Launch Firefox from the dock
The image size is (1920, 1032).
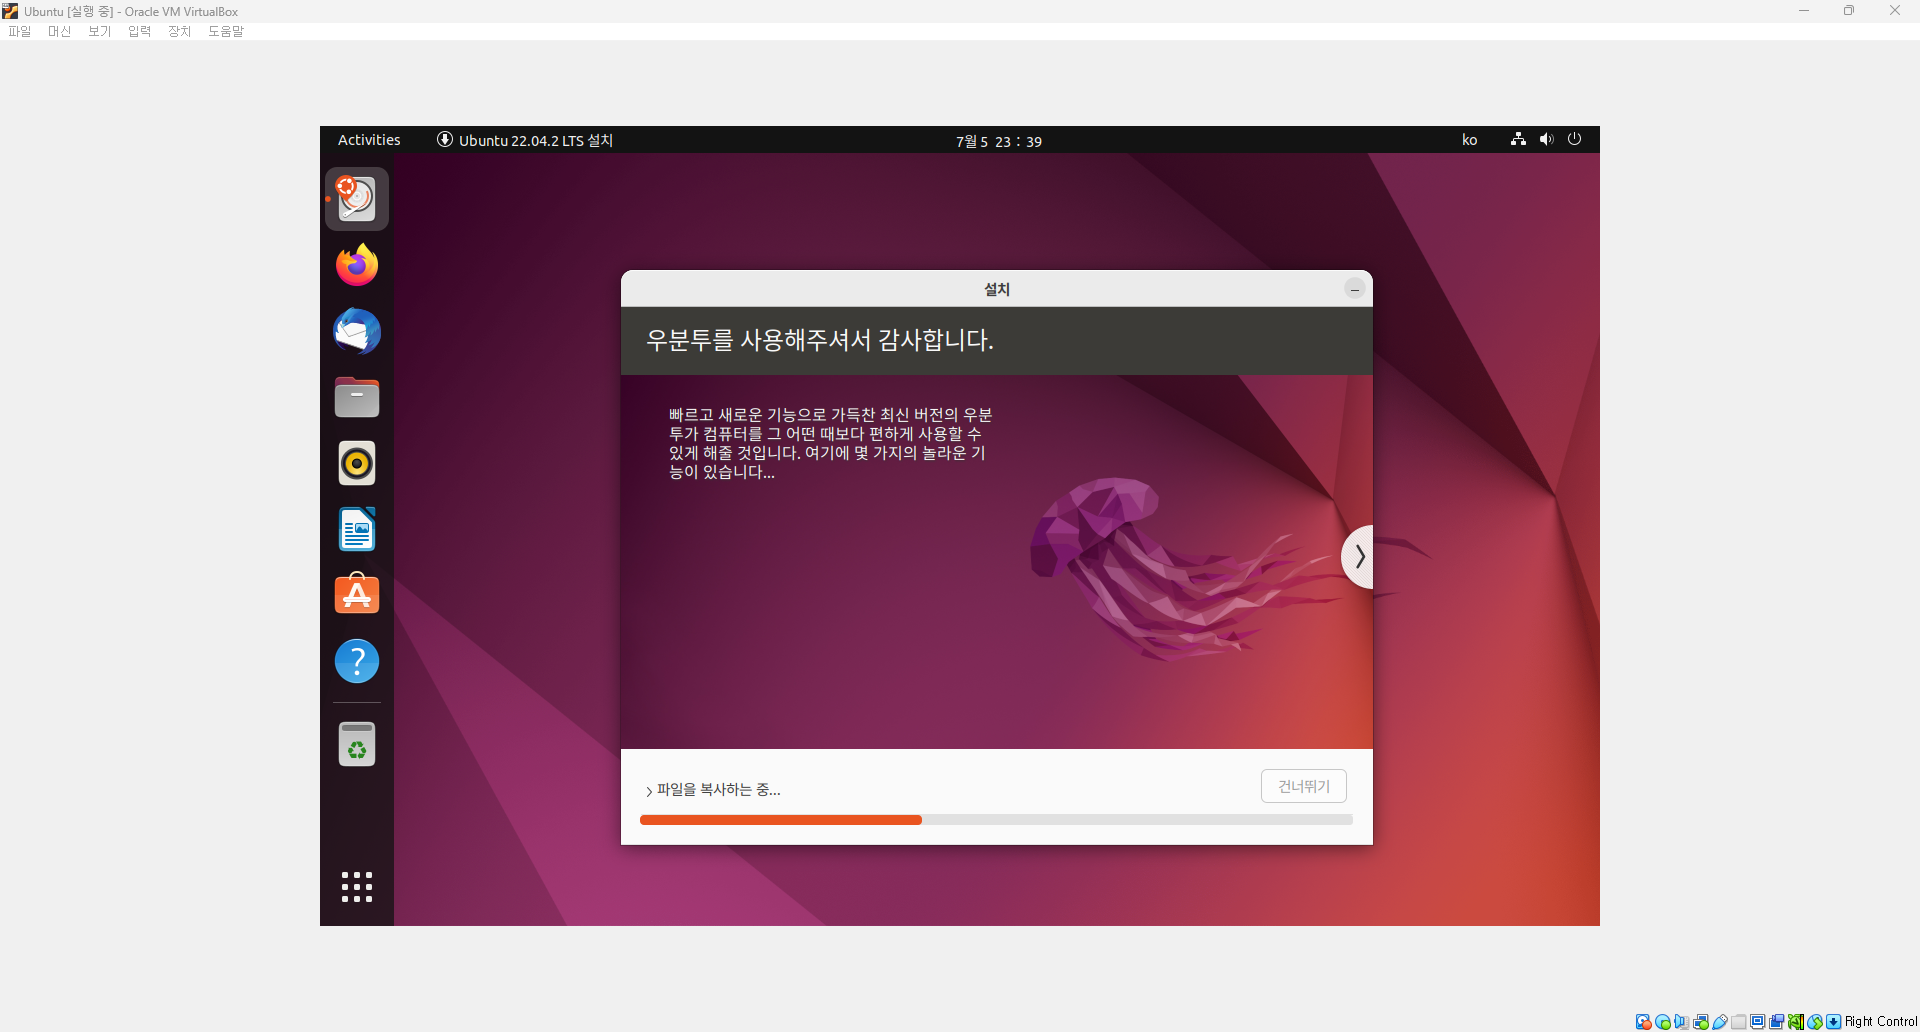point(357,265)
